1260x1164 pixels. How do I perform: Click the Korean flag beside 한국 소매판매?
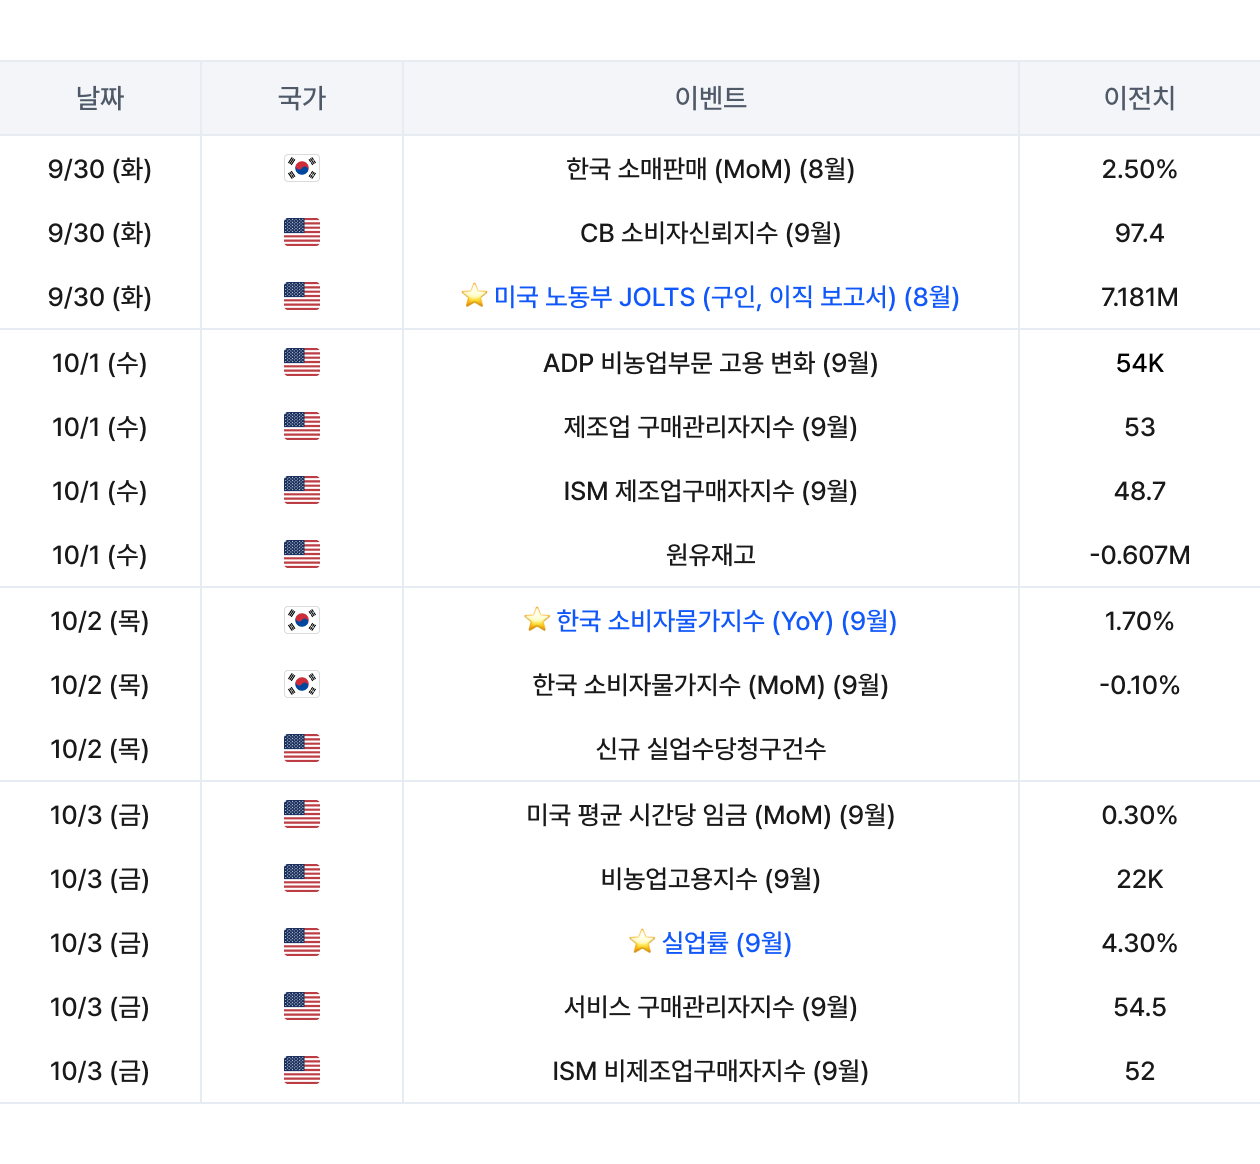pos(302,168)
